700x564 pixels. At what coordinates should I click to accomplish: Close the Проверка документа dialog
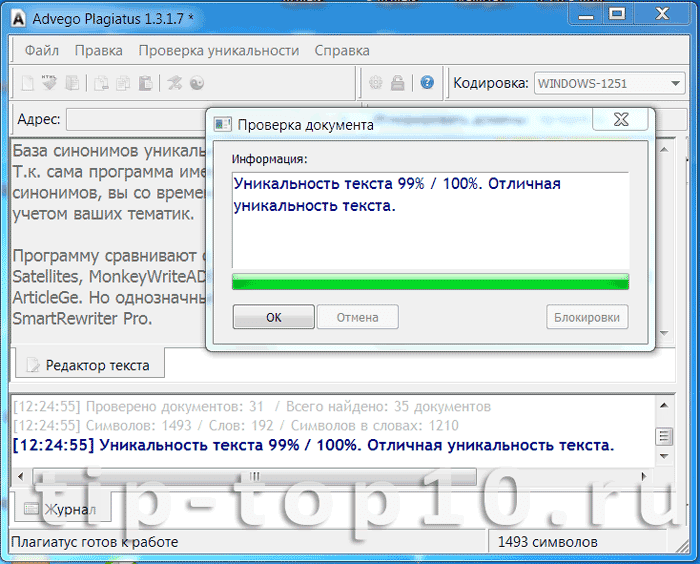[621, 119]
